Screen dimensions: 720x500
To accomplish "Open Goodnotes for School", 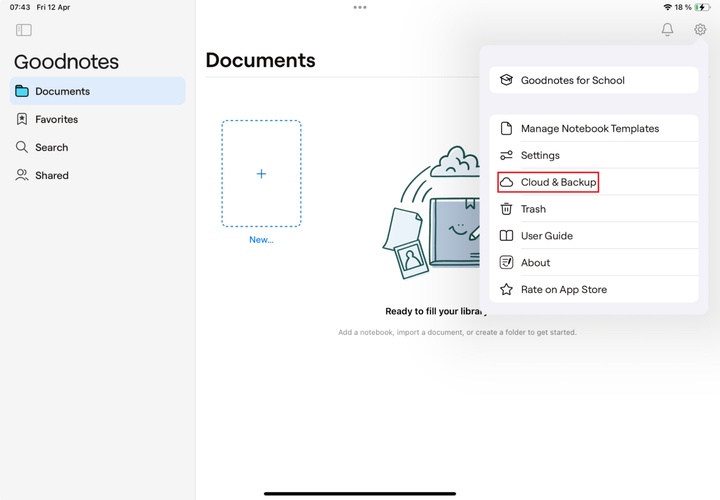I will pyautogui.click(x=594, y=80).
